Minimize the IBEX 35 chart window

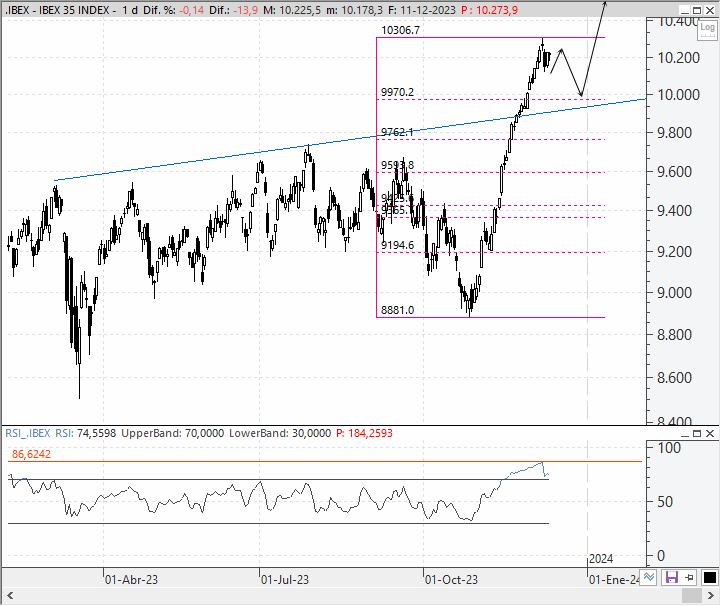[x=685, y=10]
